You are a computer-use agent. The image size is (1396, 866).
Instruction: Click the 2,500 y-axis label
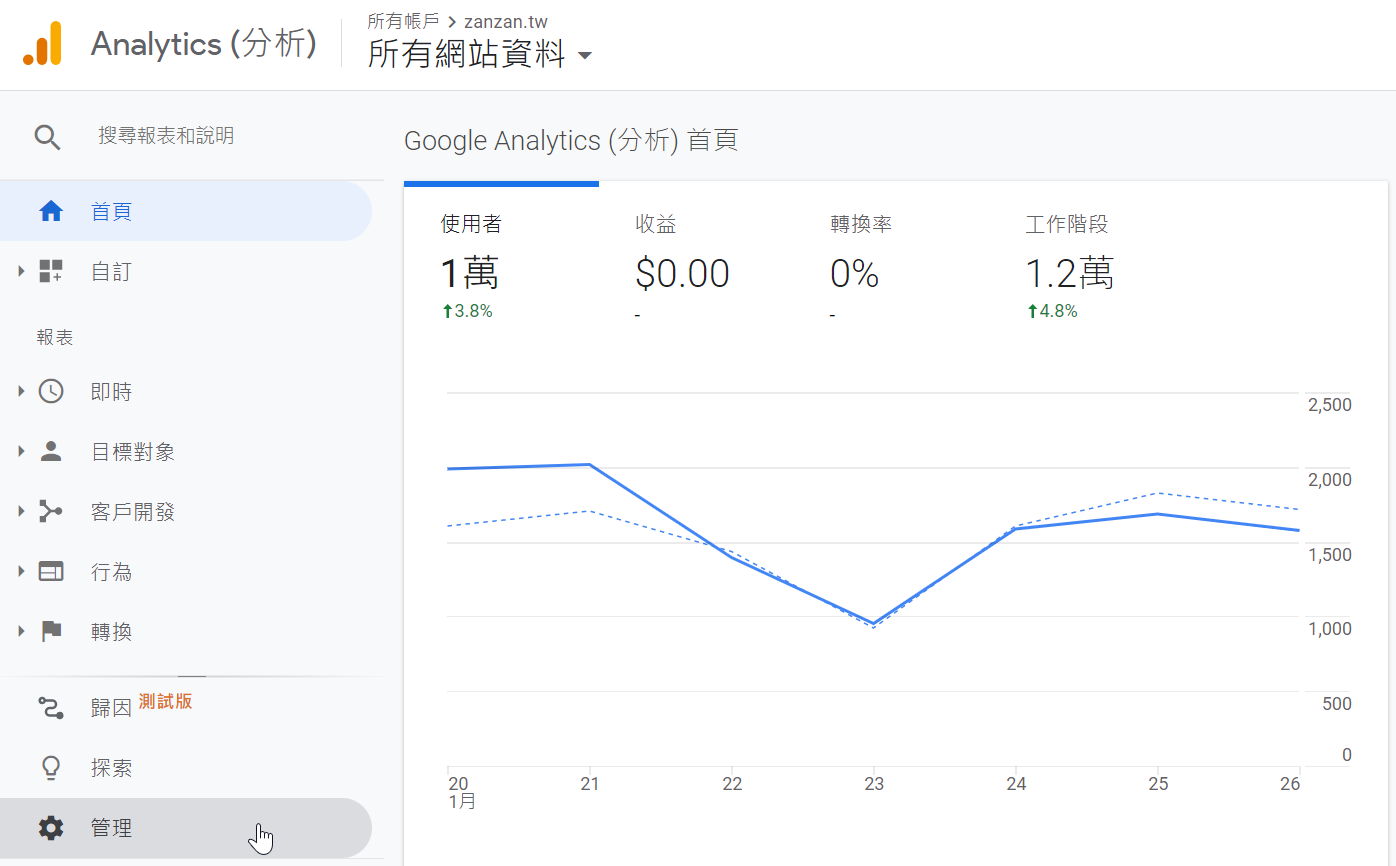click(x=1329, y=405)
